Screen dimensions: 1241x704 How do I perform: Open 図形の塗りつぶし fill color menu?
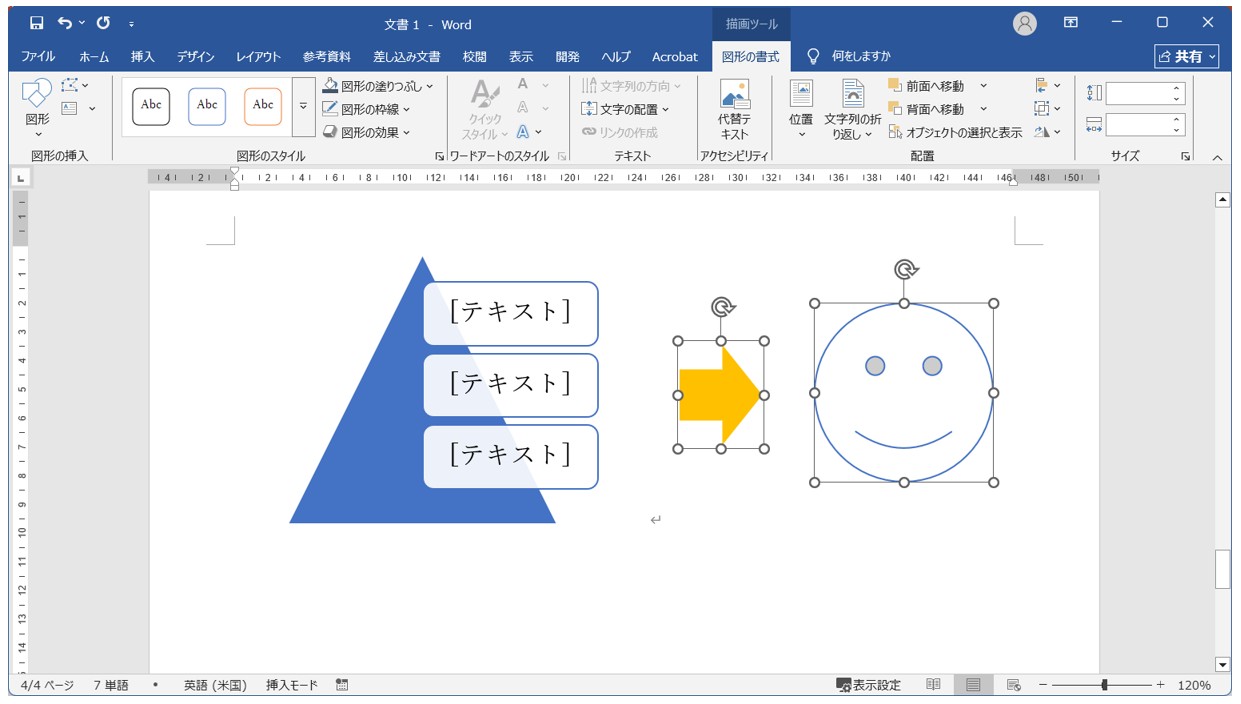coord(378,86)
